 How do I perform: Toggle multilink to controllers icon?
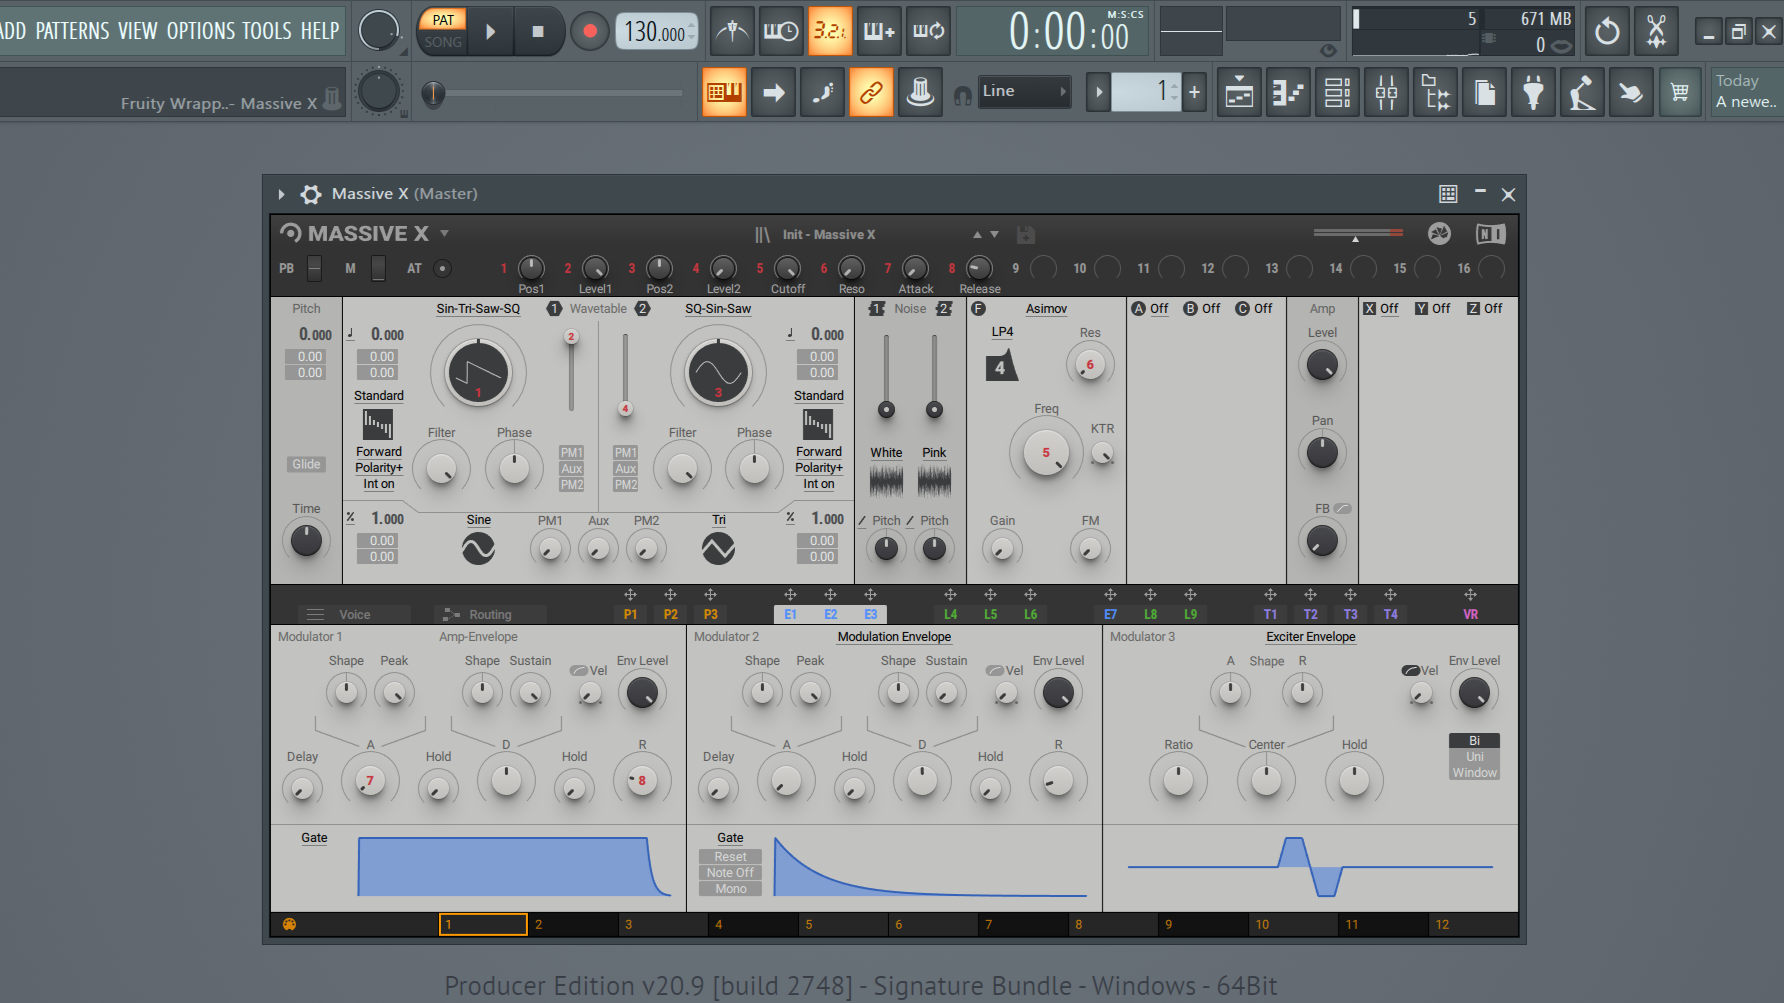[871, 93]
